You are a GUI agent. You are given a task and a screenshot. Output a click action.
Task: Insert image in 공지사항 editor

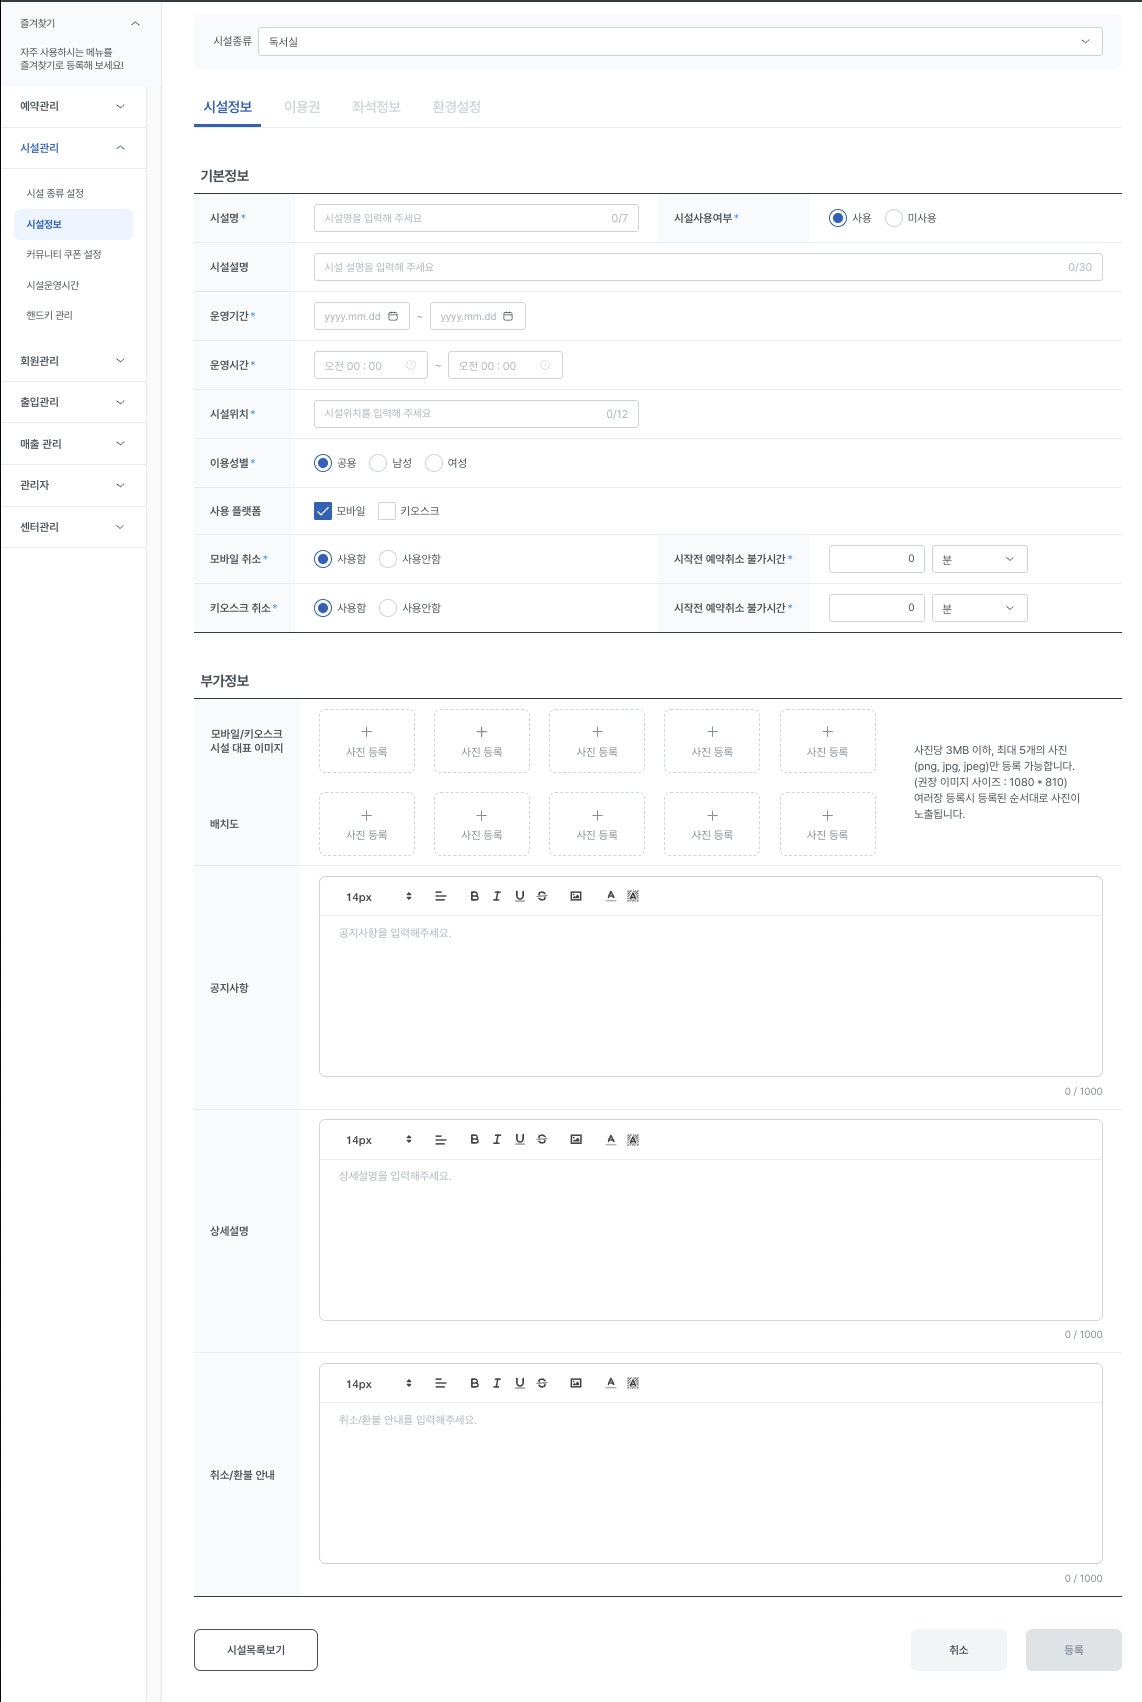click(576, 896)
